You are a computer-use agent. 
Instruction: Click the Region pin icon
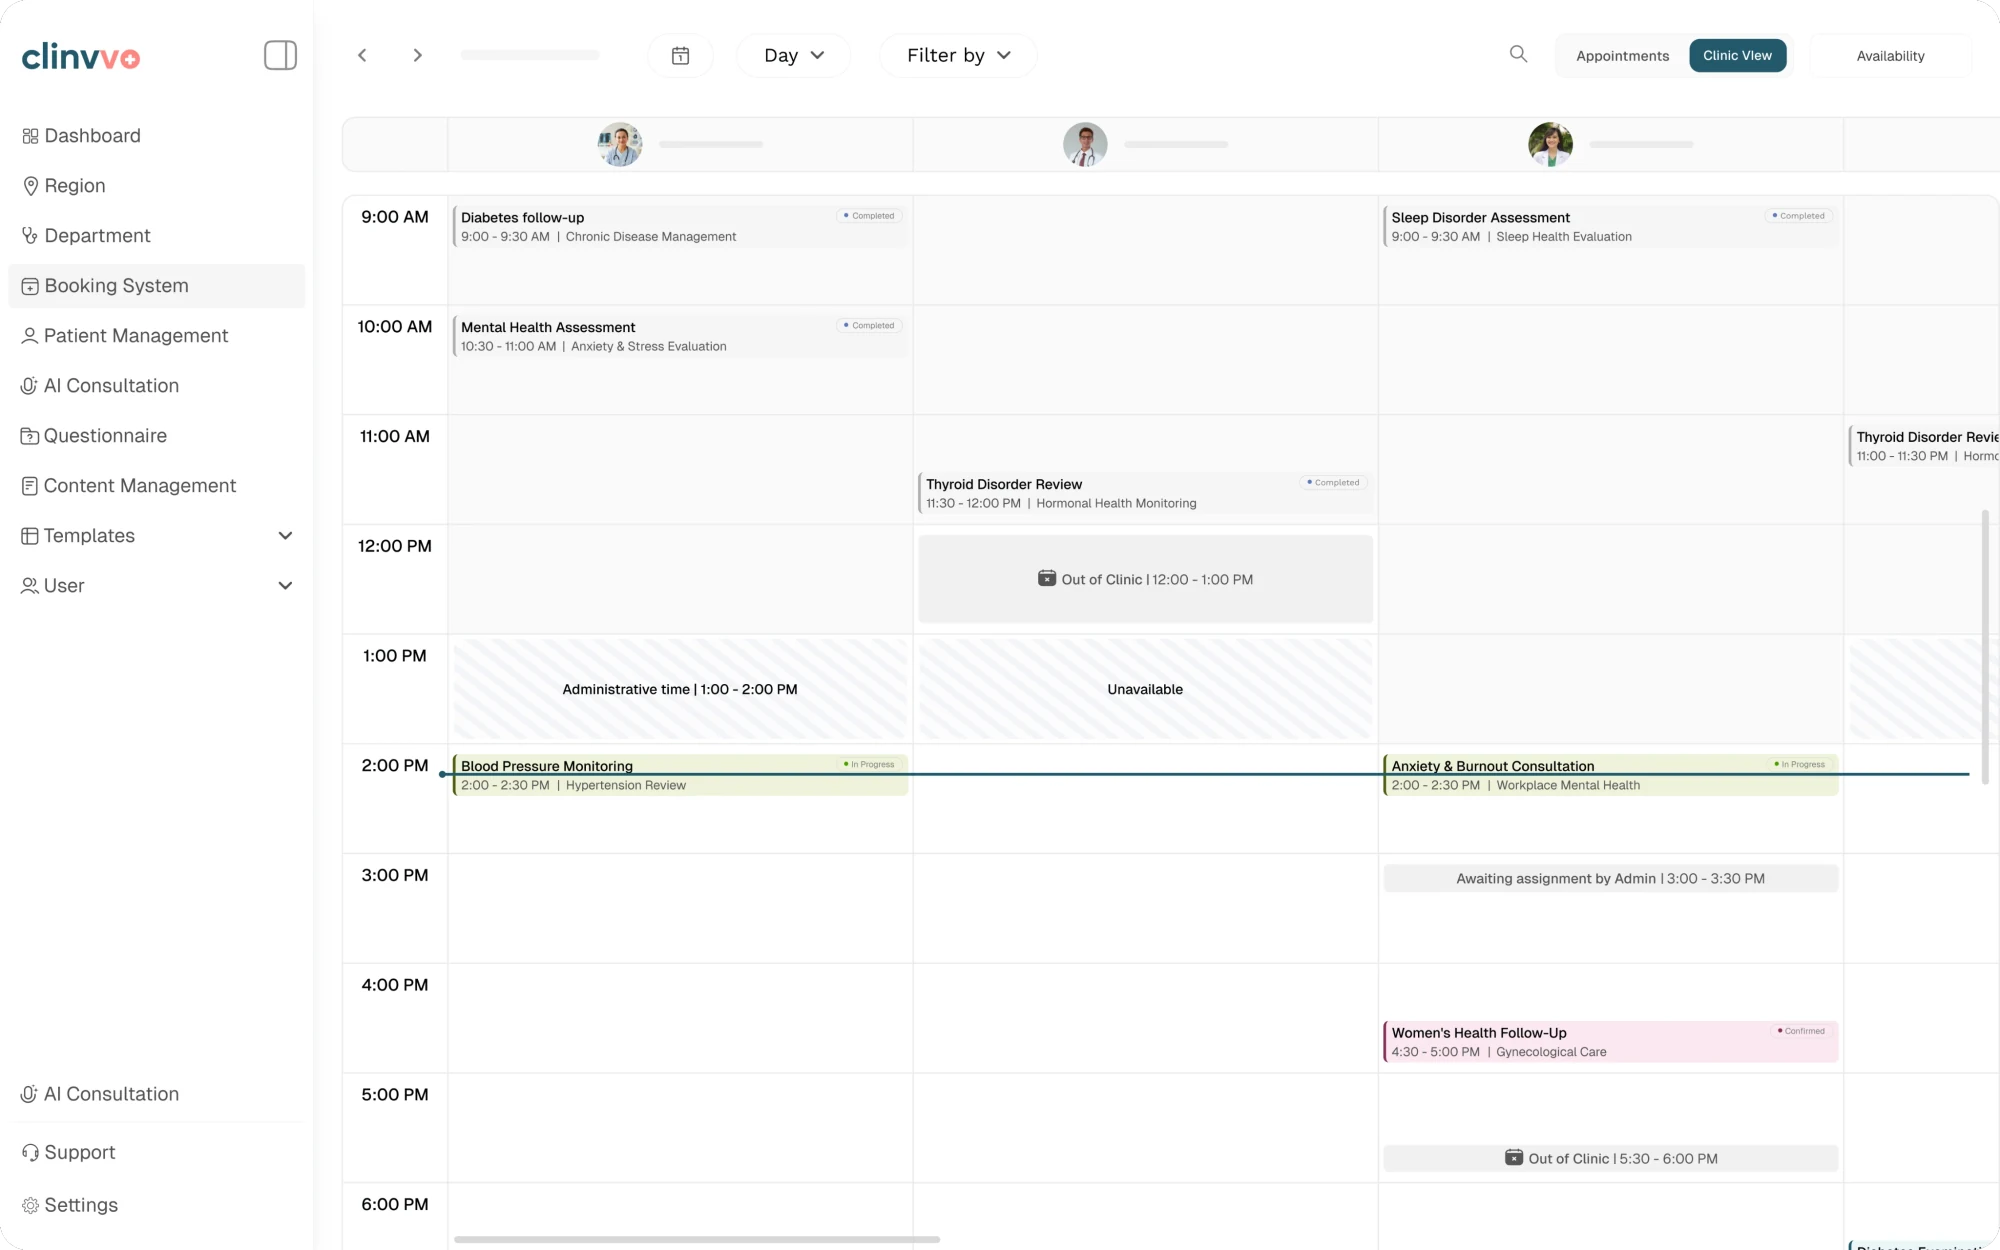(30, 186)
